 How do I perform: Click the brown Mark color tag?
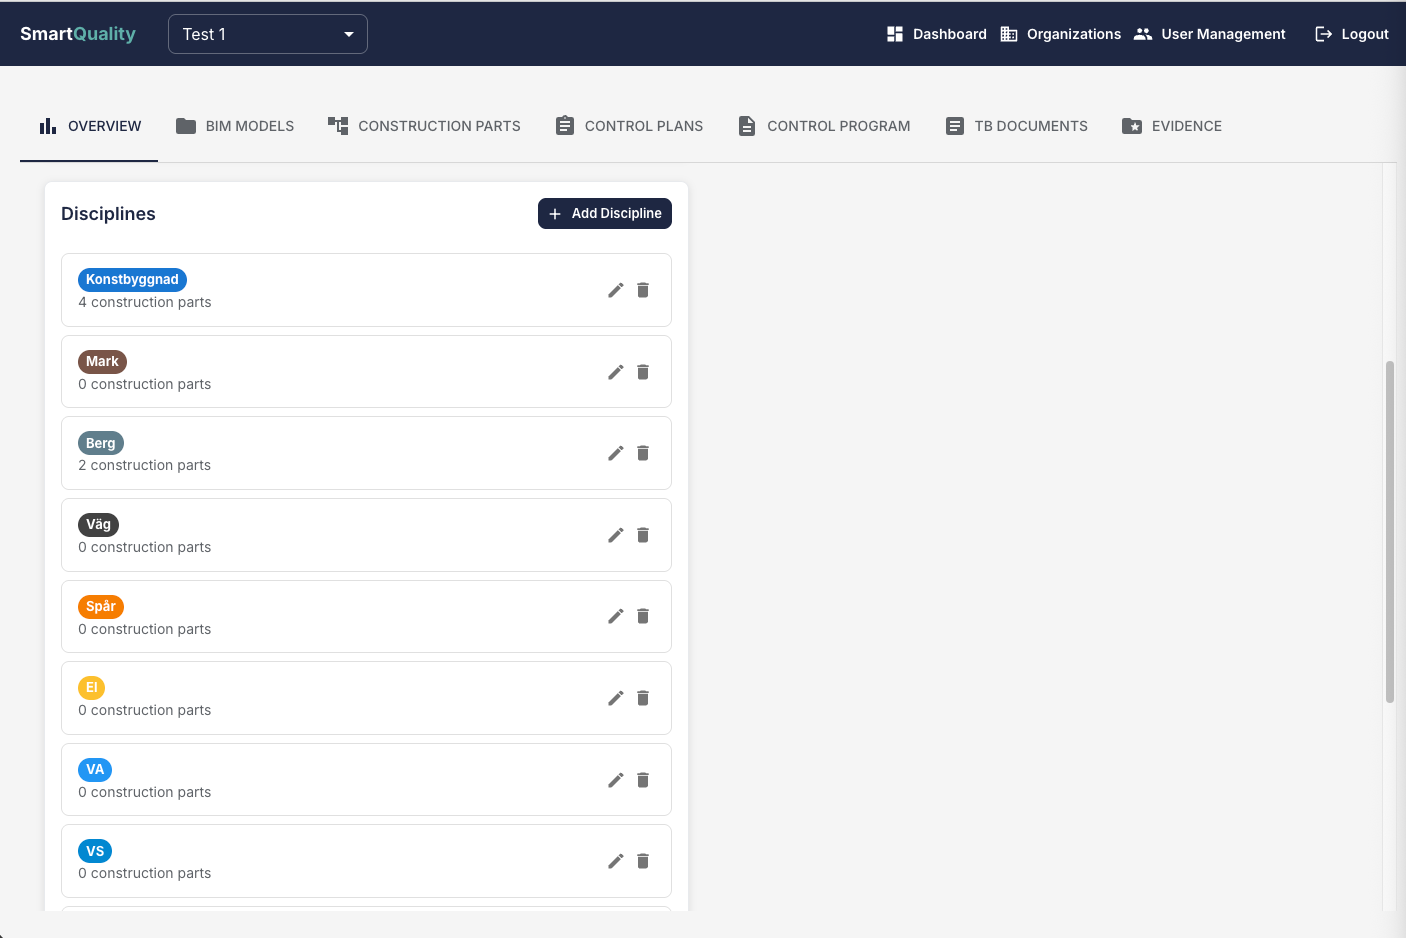pos(102,362)
